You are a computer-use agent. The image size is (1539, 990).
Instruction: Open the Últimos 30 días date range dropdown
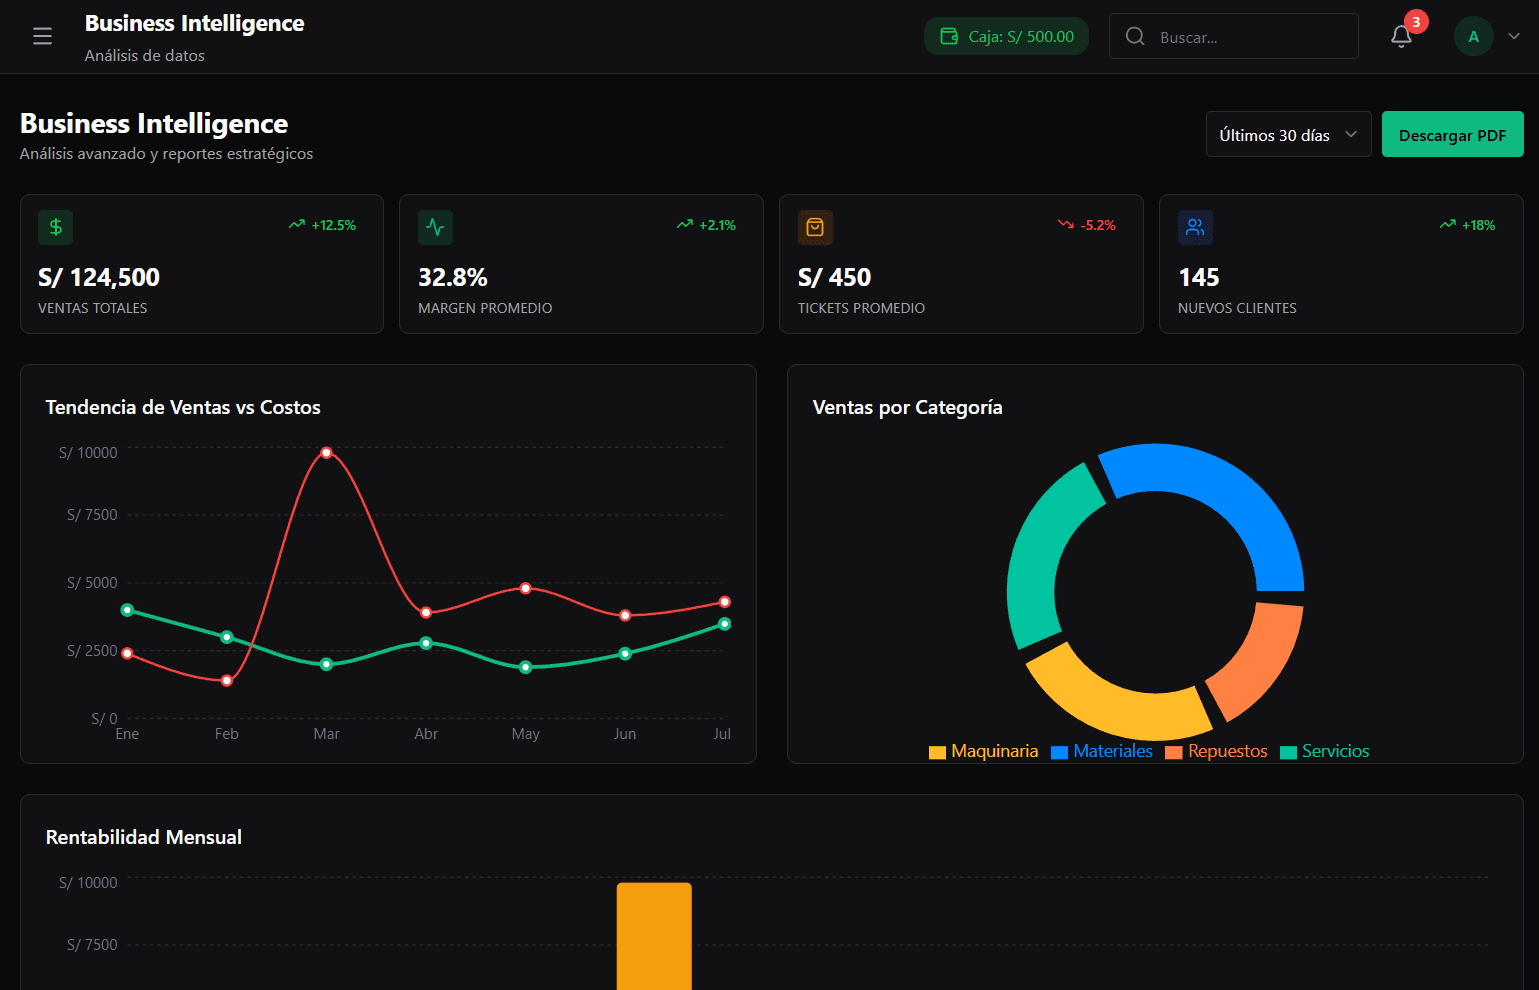(1288, 135)
